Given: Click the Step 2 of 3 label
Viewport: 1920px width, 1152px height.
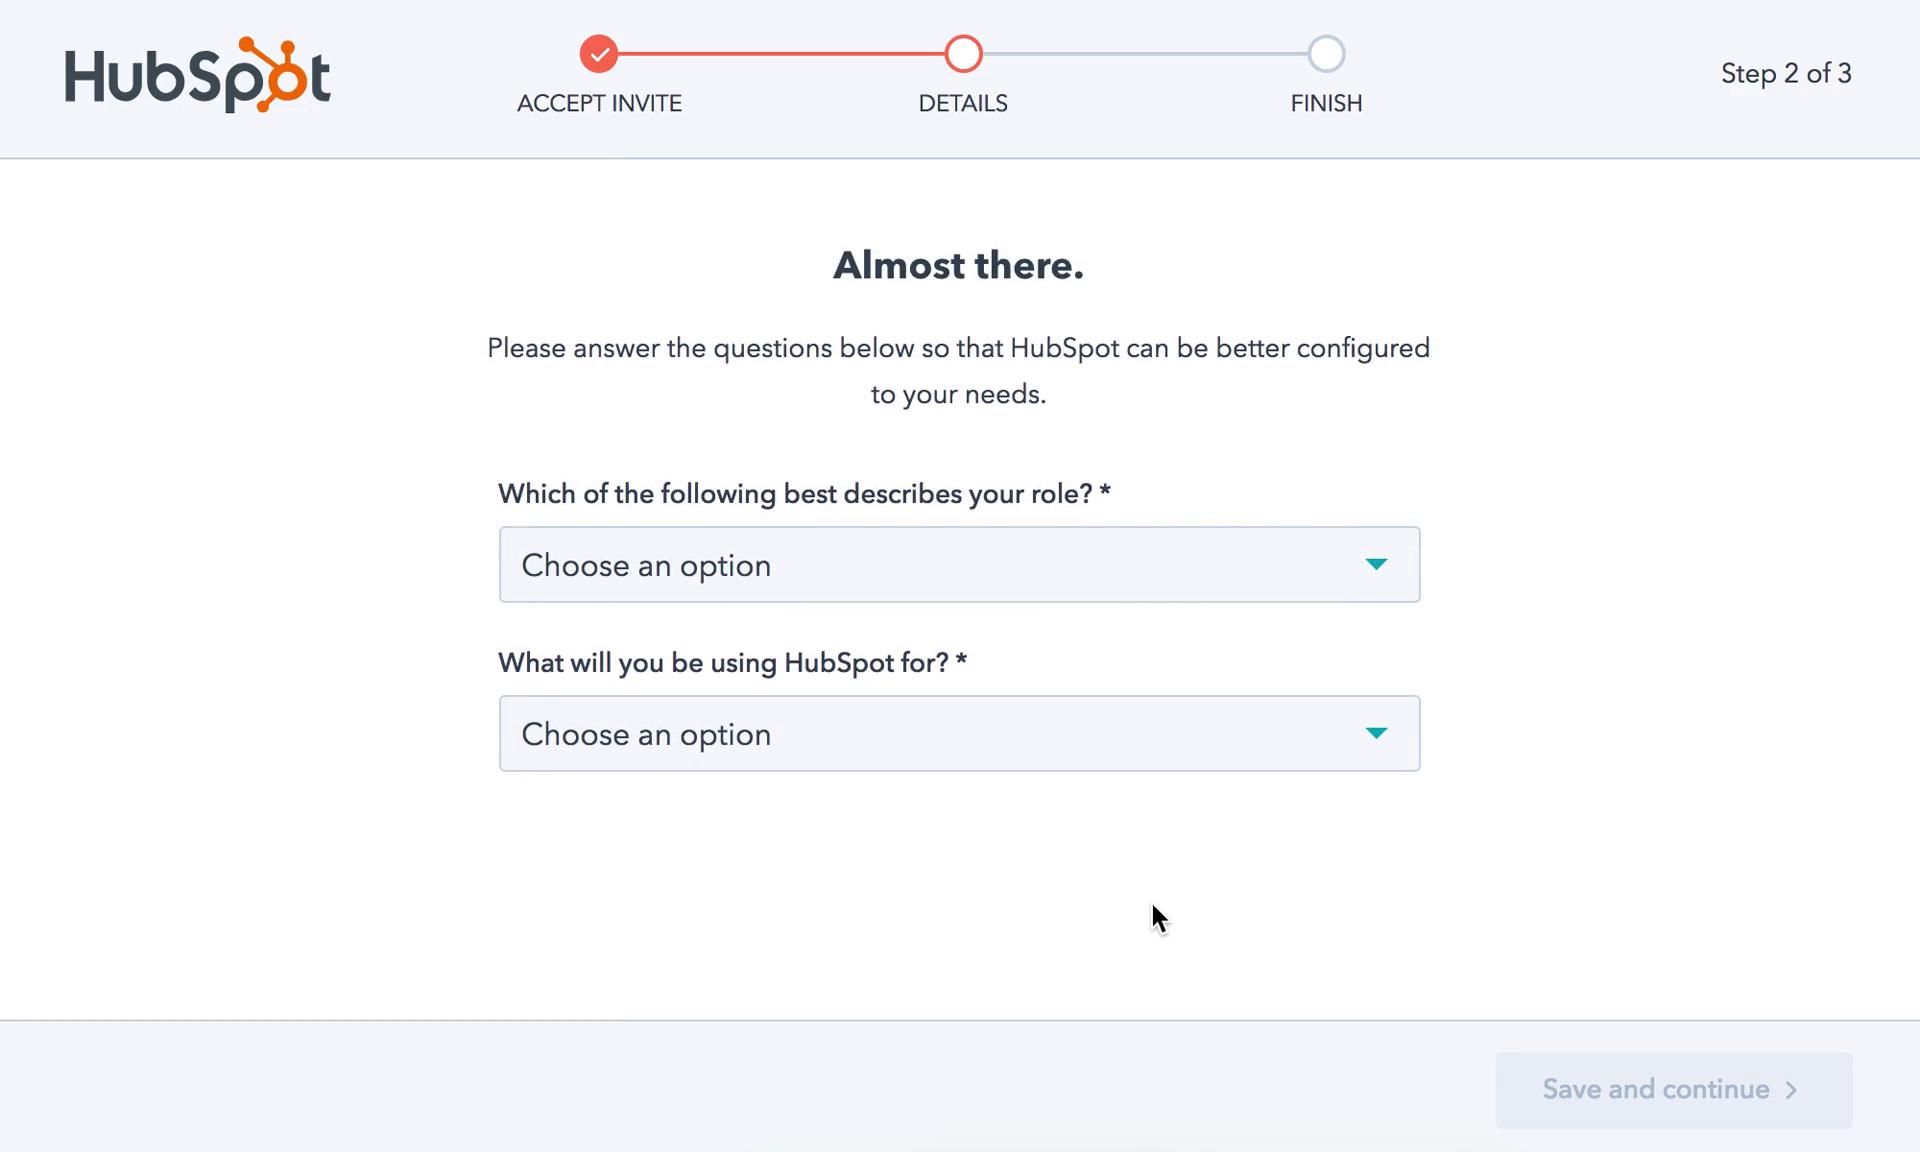Looking at the screenshot, I should (1787, 73).
